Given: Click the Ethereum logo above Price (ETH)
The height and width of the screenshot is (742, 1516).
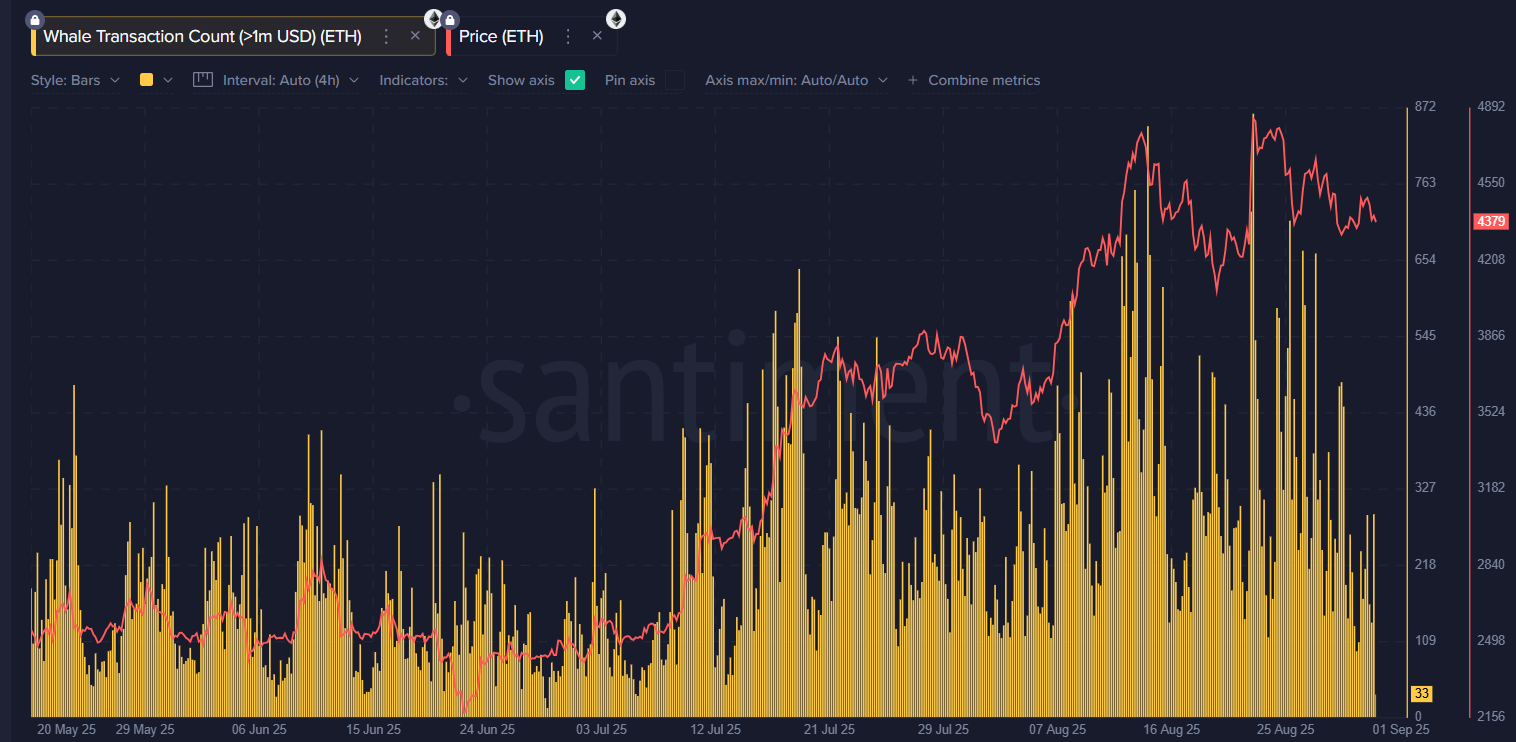Looking at the screenshot, I should point(616,18).
